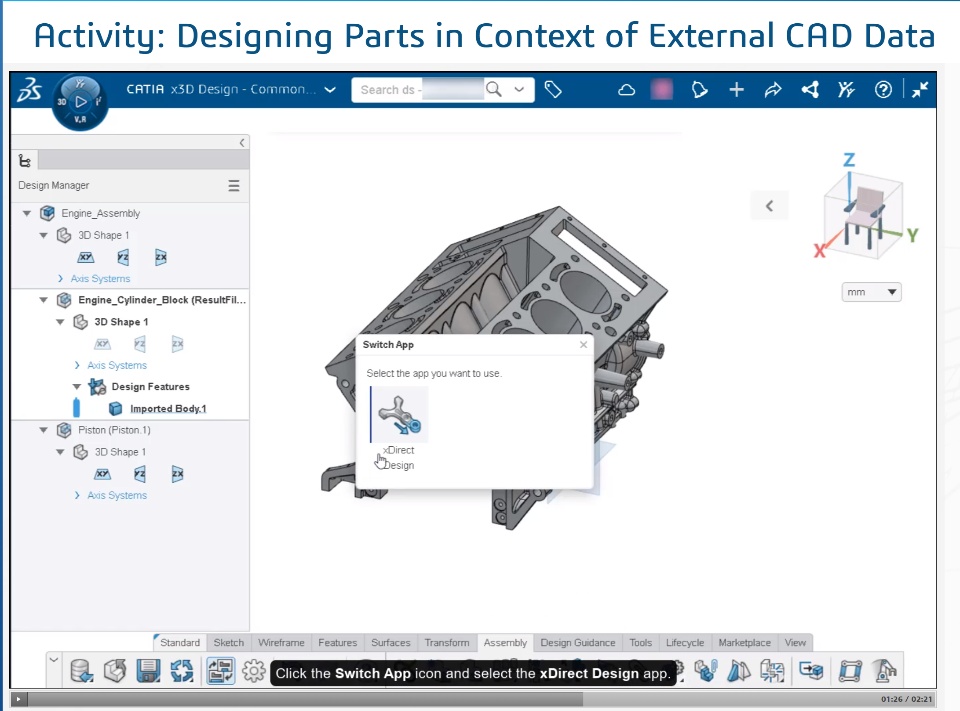
Task: Switch to the Surfaces tab
Action: 391,642
